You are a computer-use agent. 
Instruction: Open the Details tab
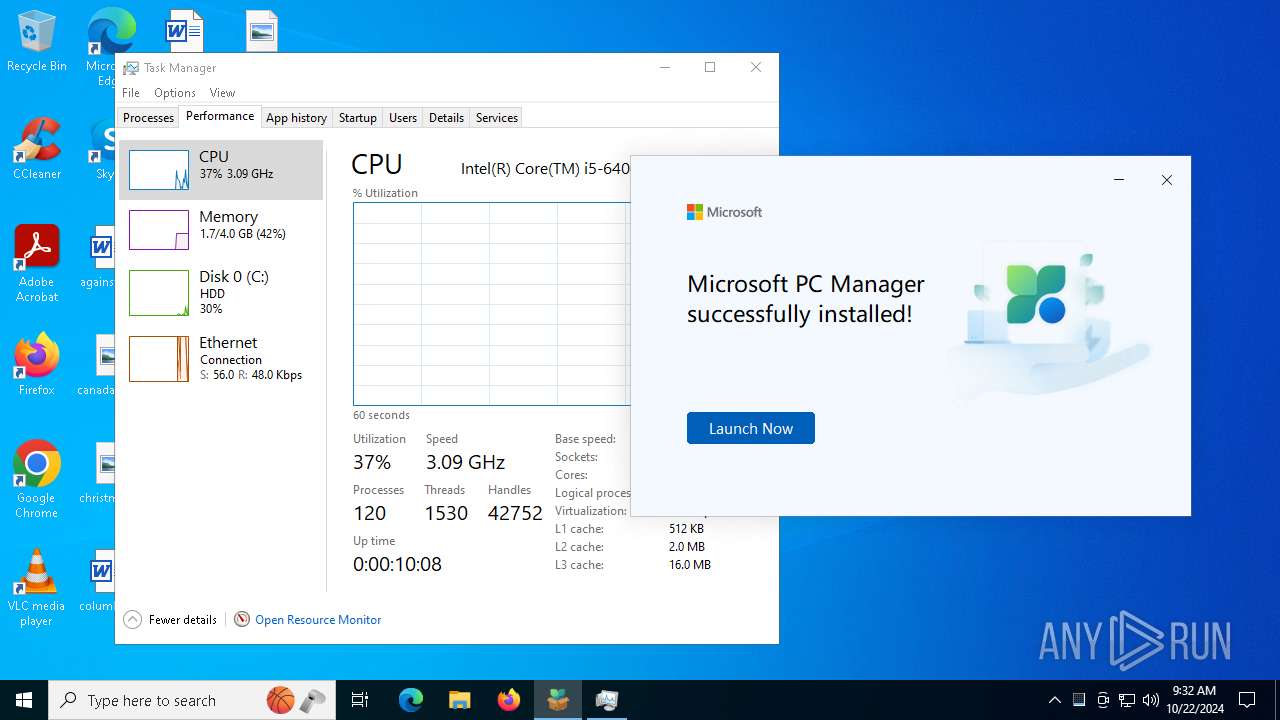[446, 118]
